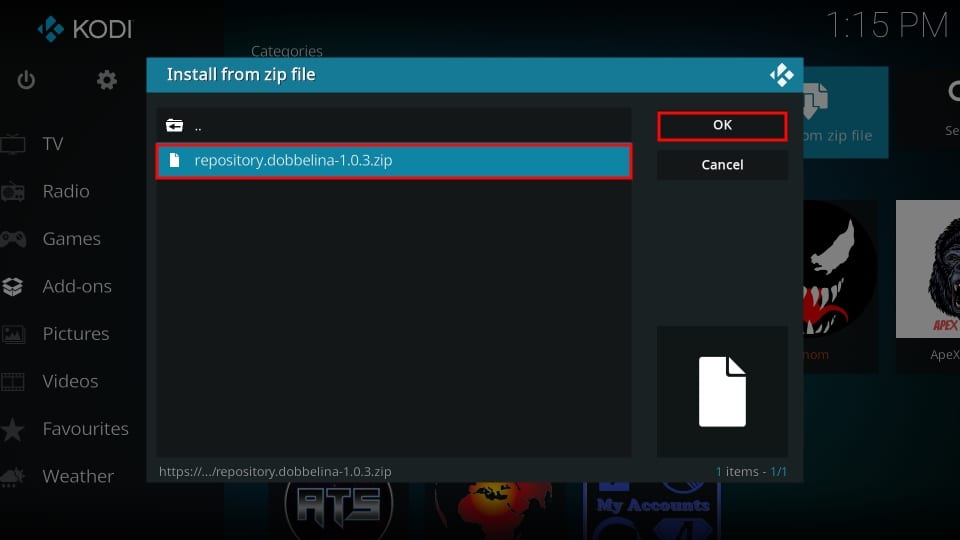Screen dimensions: 960x540
Task: Click the Videos film icon
Action: tap(13, 381)
